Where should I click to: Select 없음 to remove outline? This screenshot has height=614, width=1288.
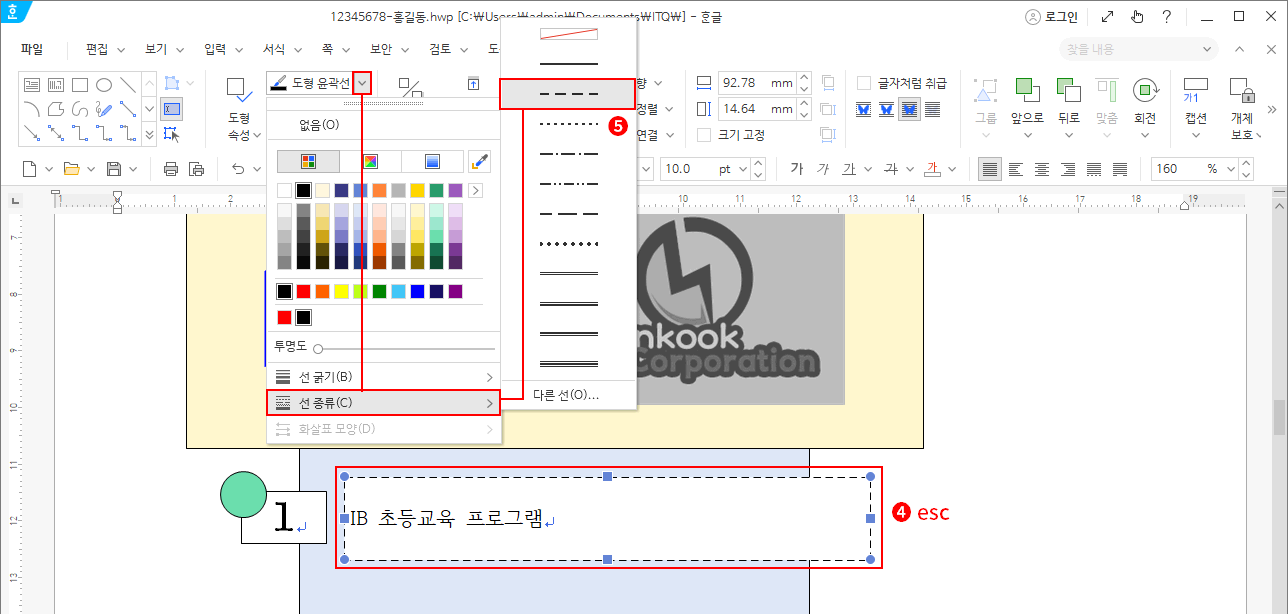[x=319, y=125]
